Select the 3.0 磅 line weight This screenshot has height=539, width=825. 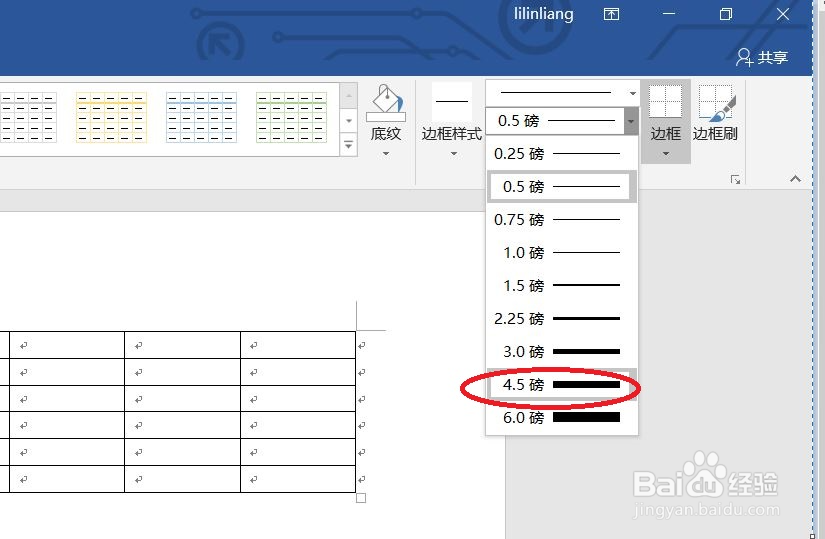pos(561,351)
